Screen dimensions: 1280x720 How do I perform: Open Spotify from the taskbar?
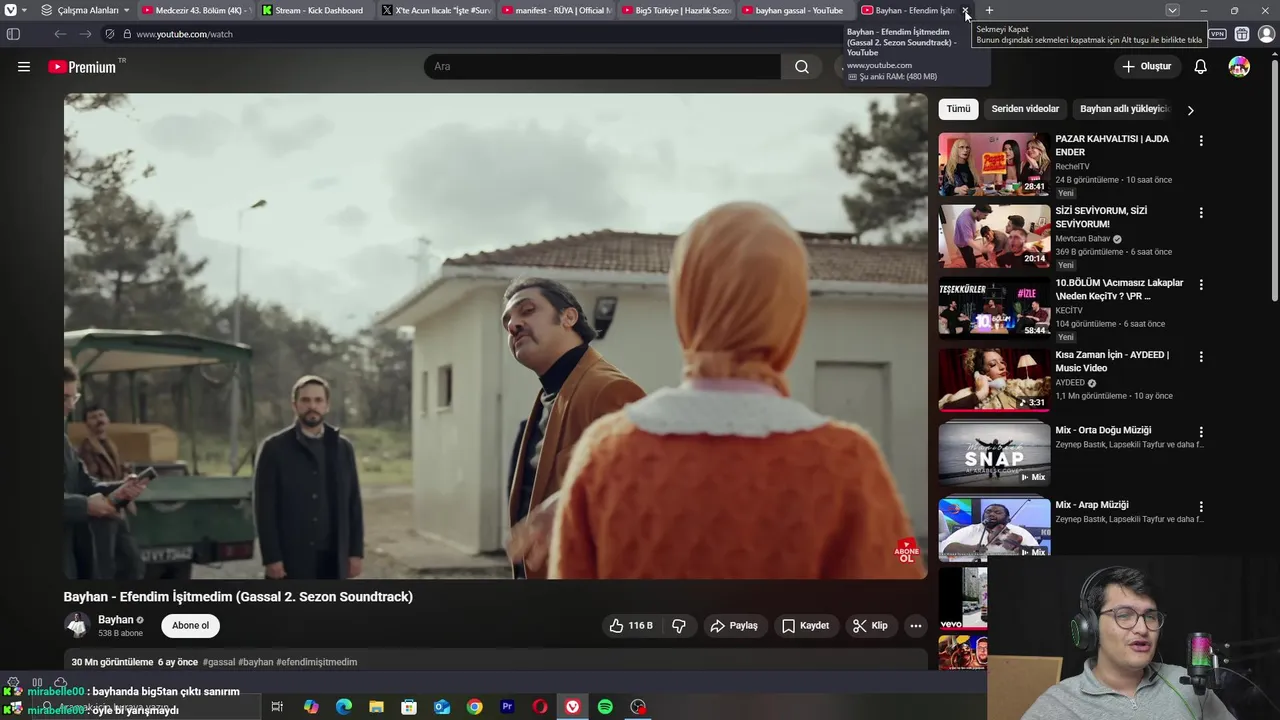pos(605,707)
